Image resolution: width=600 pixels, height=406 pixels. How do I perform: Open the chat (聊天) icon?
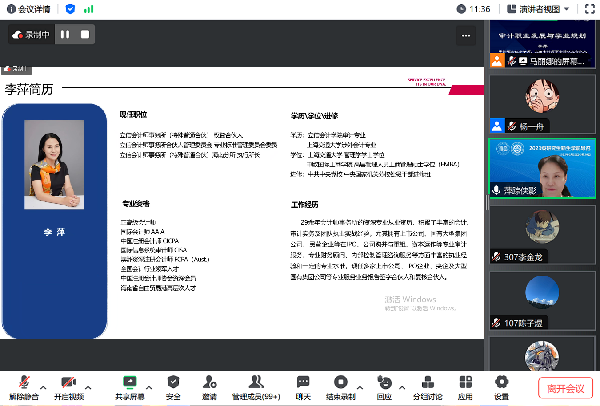[x=303, y=384]
